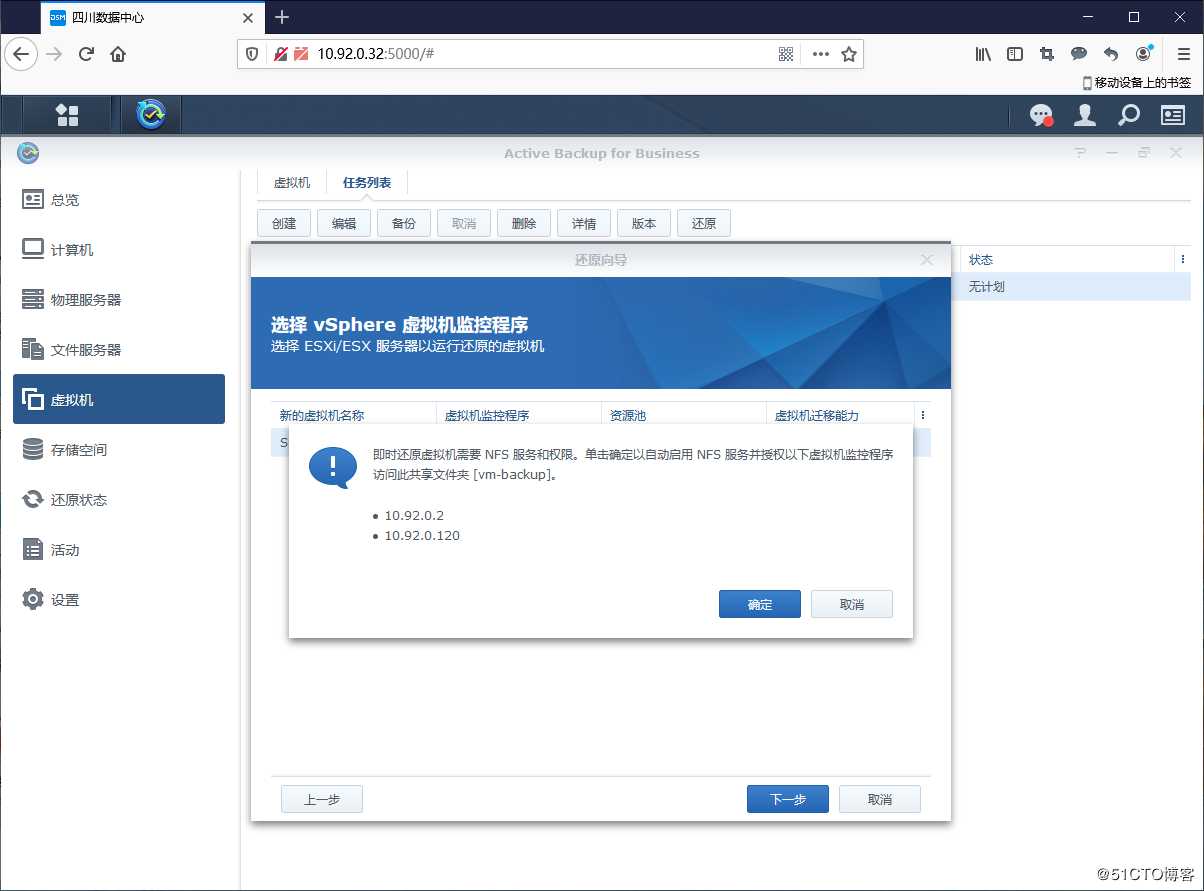Screen dimensions: 1204x891
Task: Switch to 虚拟机 tab
Action: 292,183
